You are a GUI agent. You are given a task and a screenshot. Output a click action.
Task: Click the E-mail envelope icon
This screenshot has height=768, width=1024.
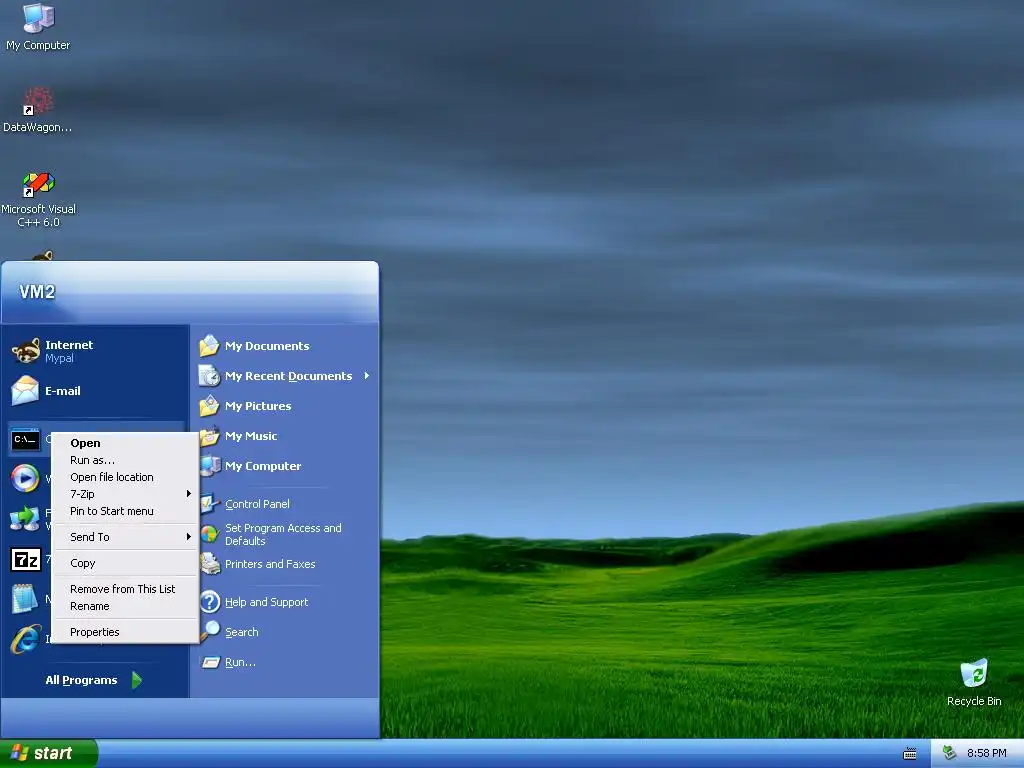coord(25,391)
